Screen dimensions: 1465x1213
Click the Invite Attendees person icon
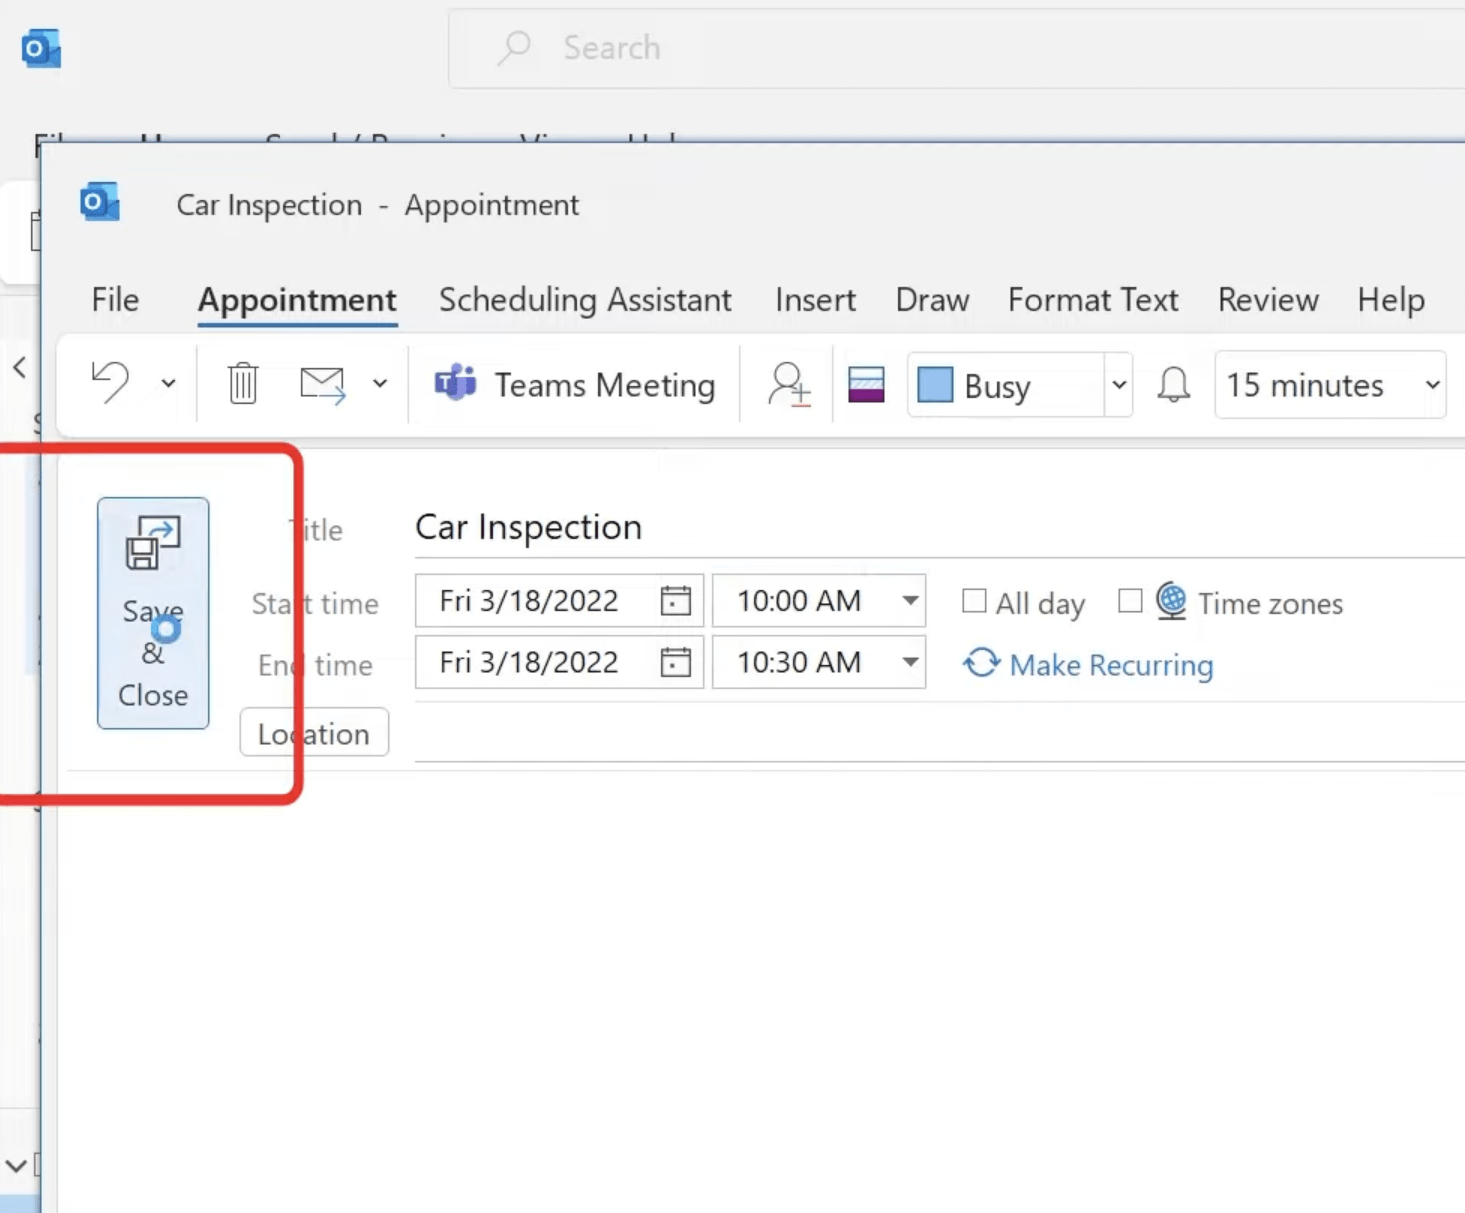789,384
